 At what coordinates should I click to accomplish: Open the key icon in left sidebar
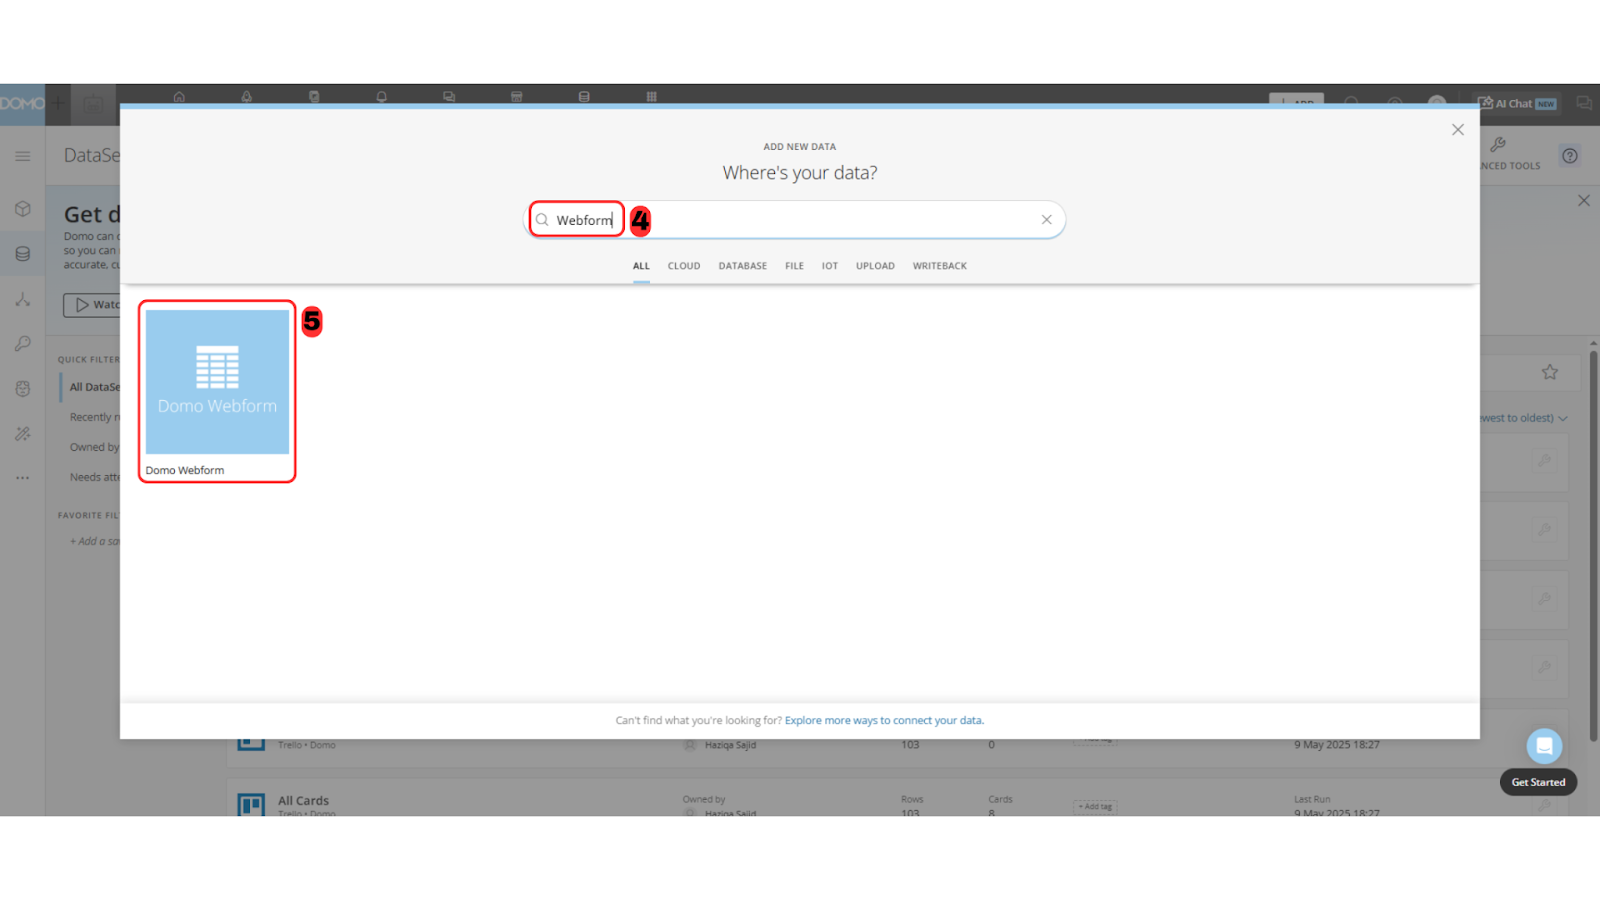point(23,344)
